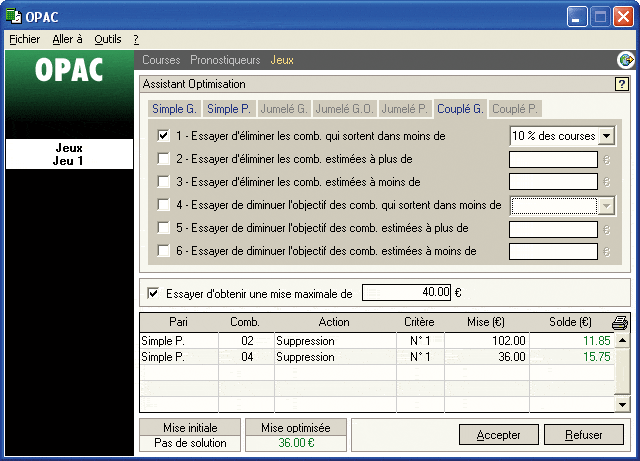640x461 pixels.
Task: Open the Outils menu
Action: click(107, 39)
